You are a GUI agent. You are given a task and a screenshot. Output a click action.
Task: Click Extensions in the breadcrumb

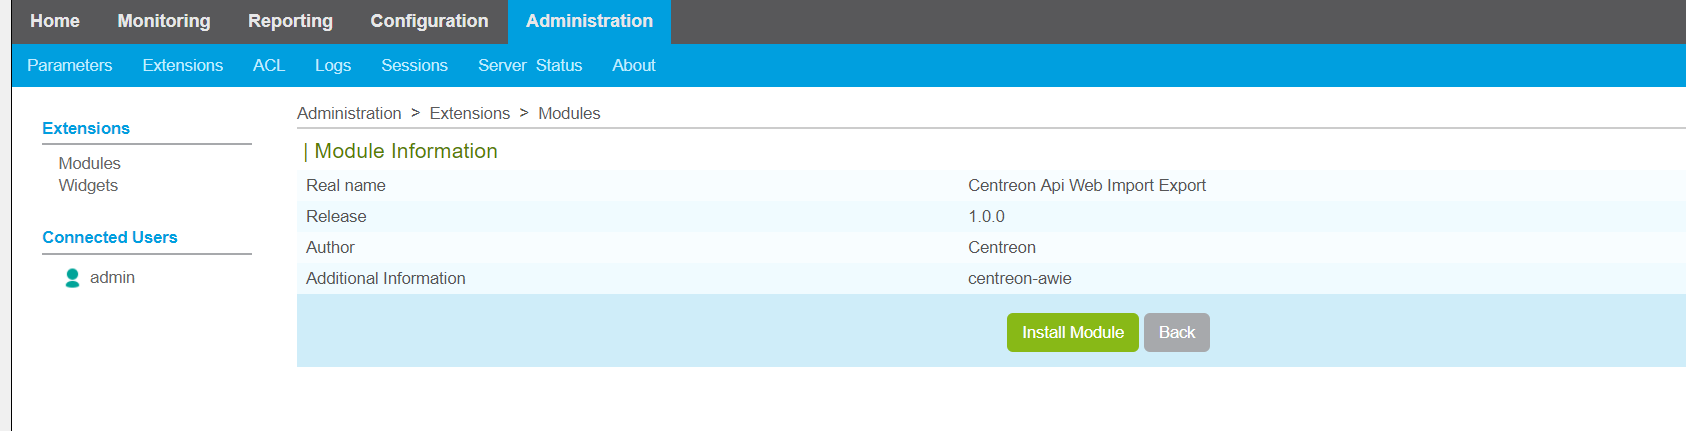[x=470, y=113]
